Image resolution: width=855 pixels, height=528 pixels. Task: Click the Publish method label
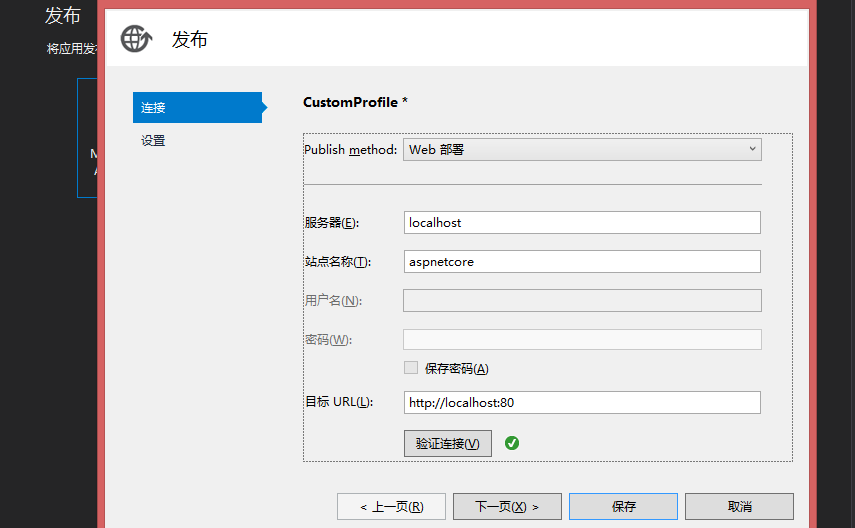[x=350, y=149]
